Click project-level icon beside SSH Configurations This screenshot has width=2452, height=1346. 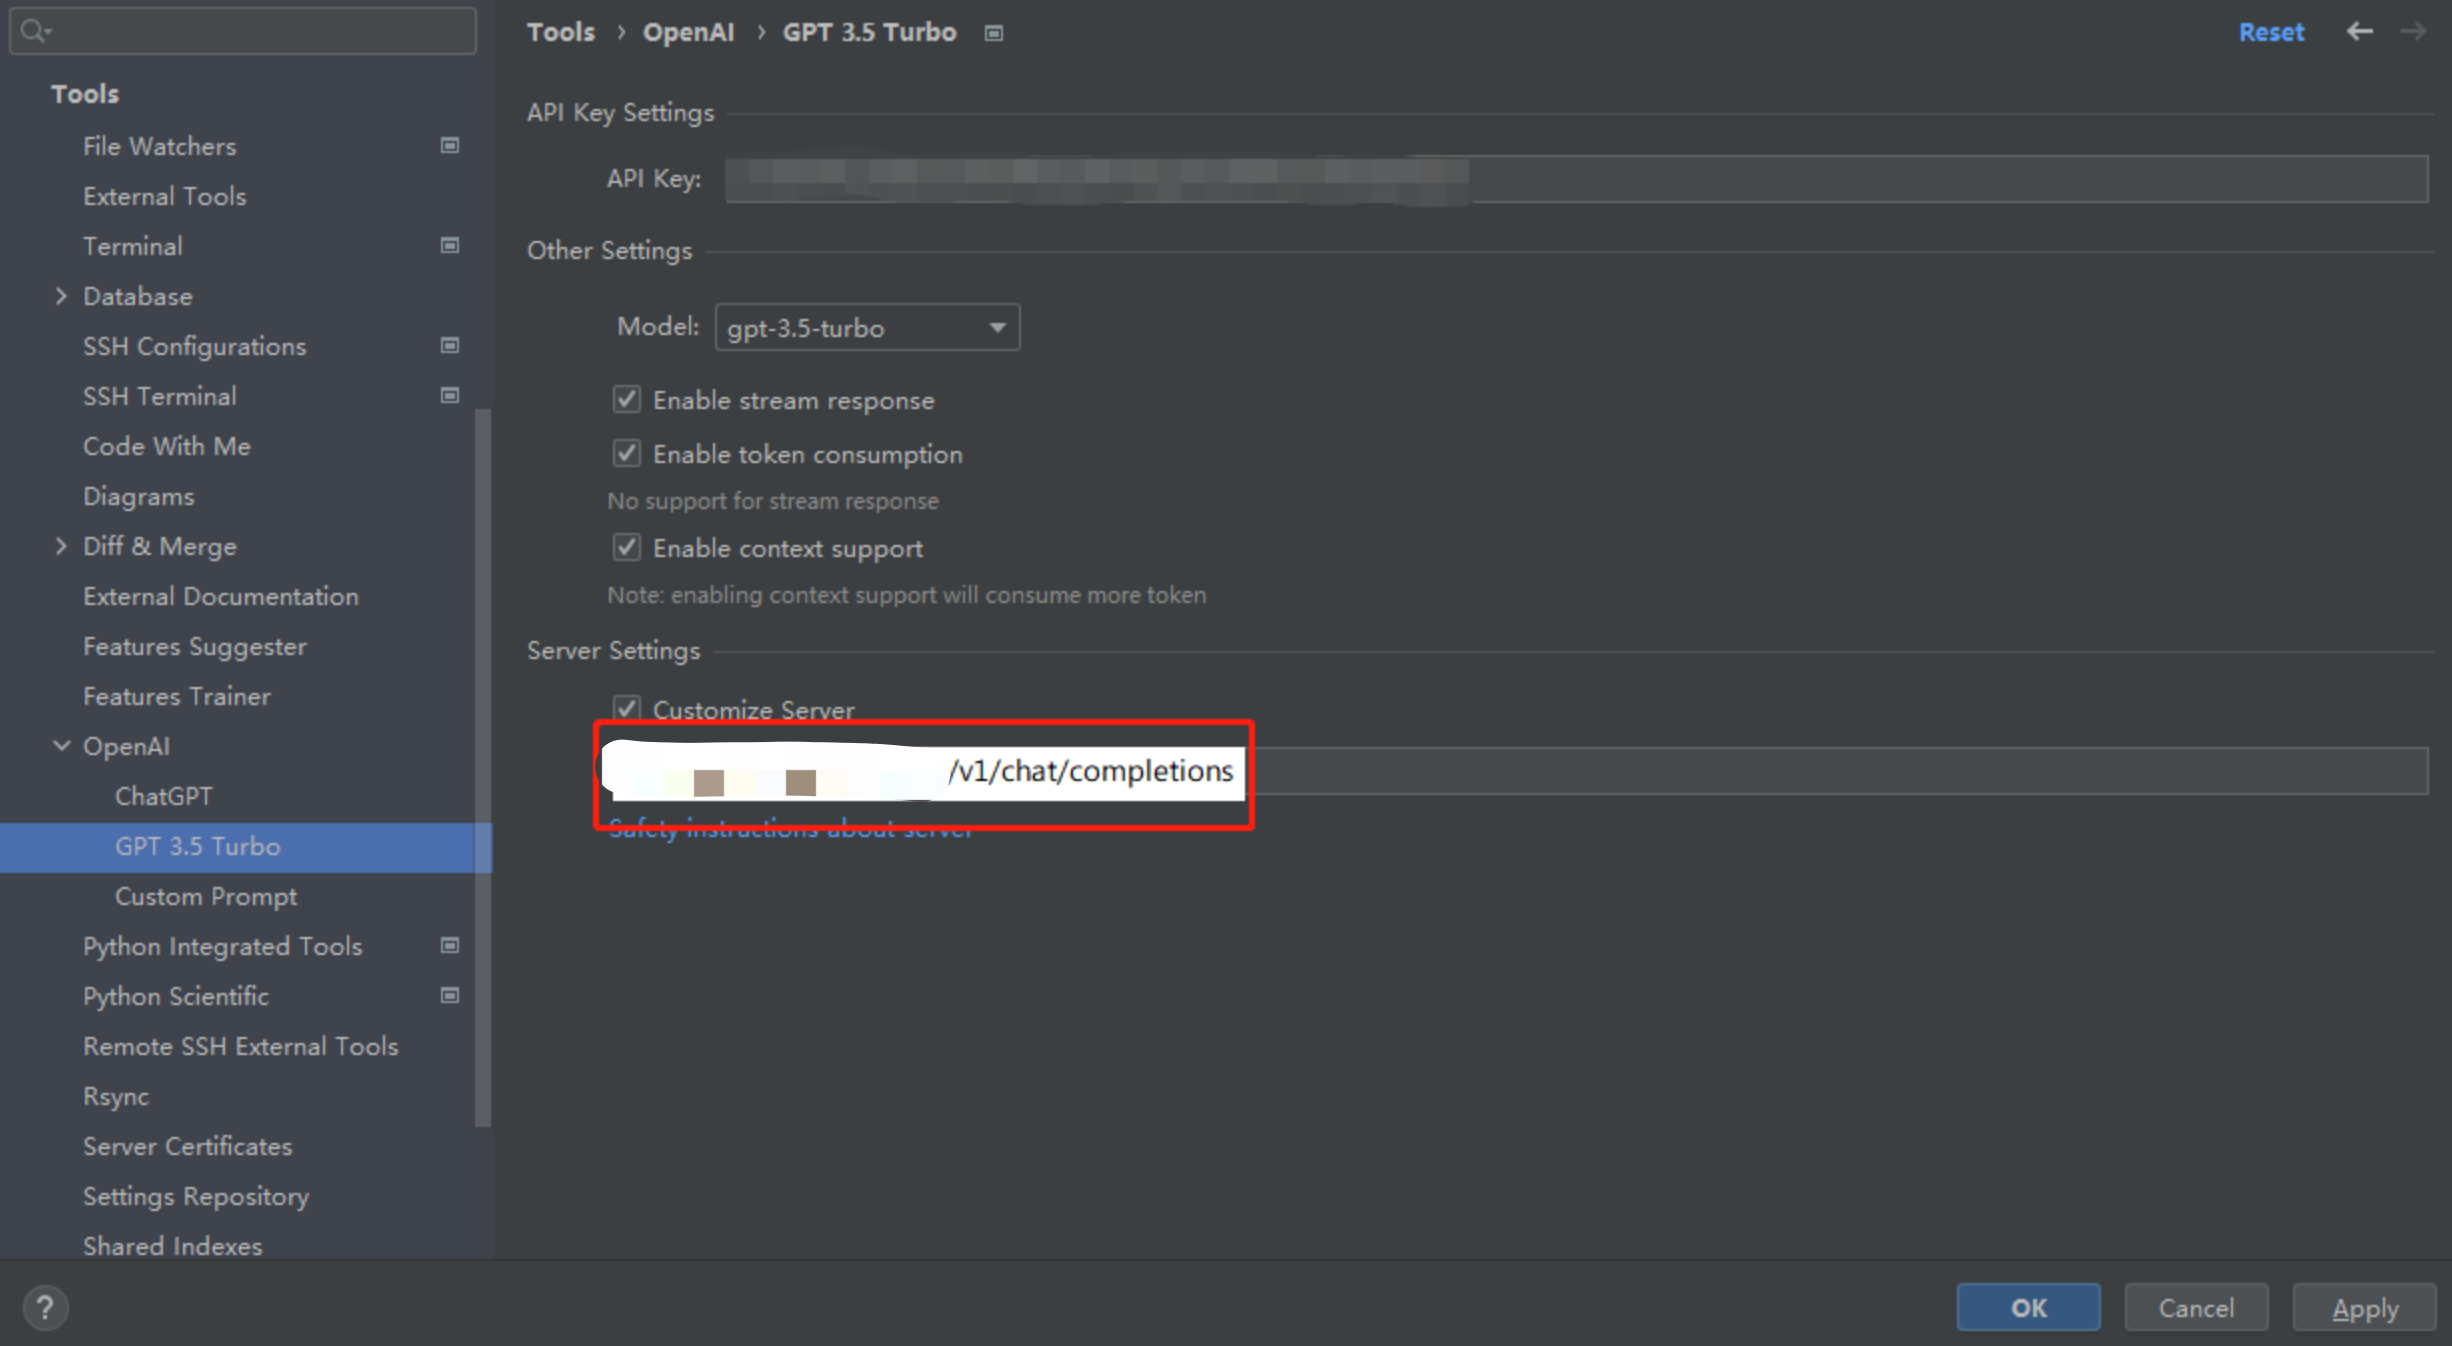pos(450,346)
